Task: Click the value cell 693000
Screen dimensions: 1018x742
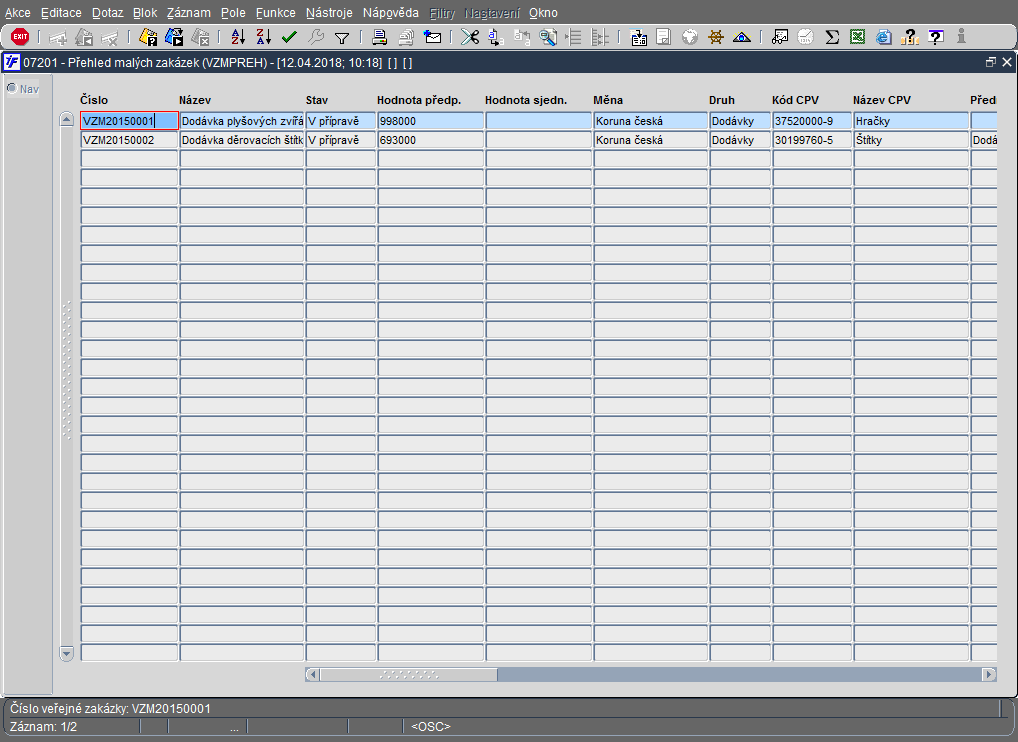Action: 430,140
